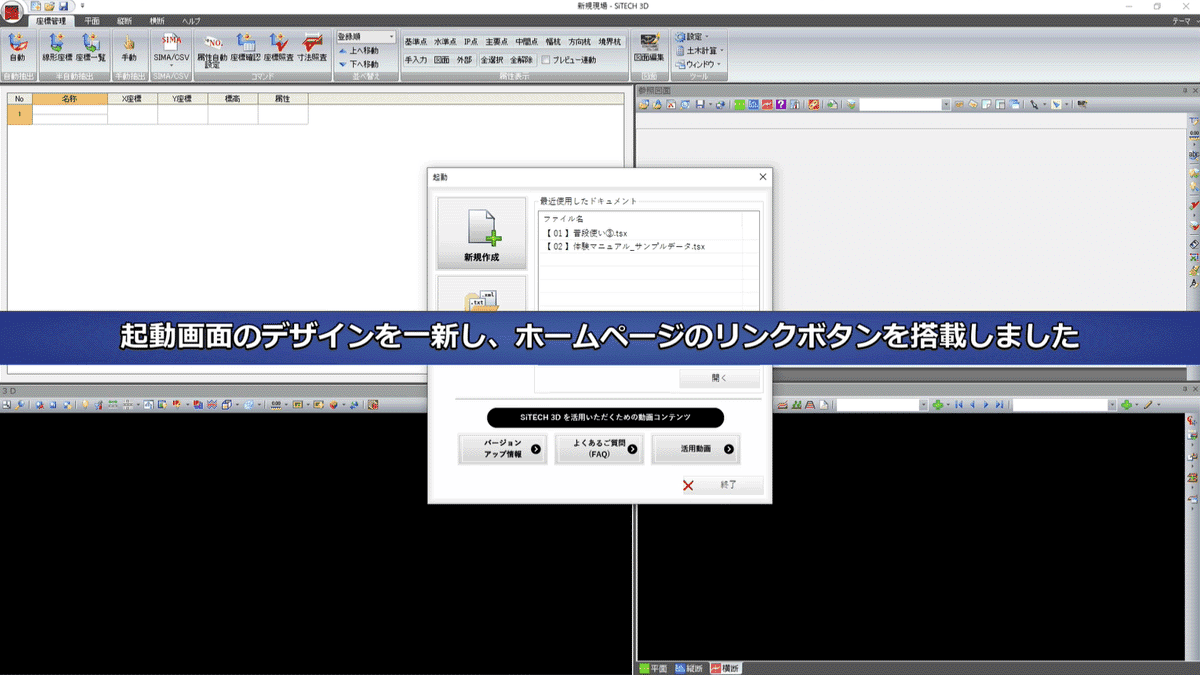Click the green plus icon in cross-section toolbar
The height and width of the screenshot is (675, 1200).
937,405
